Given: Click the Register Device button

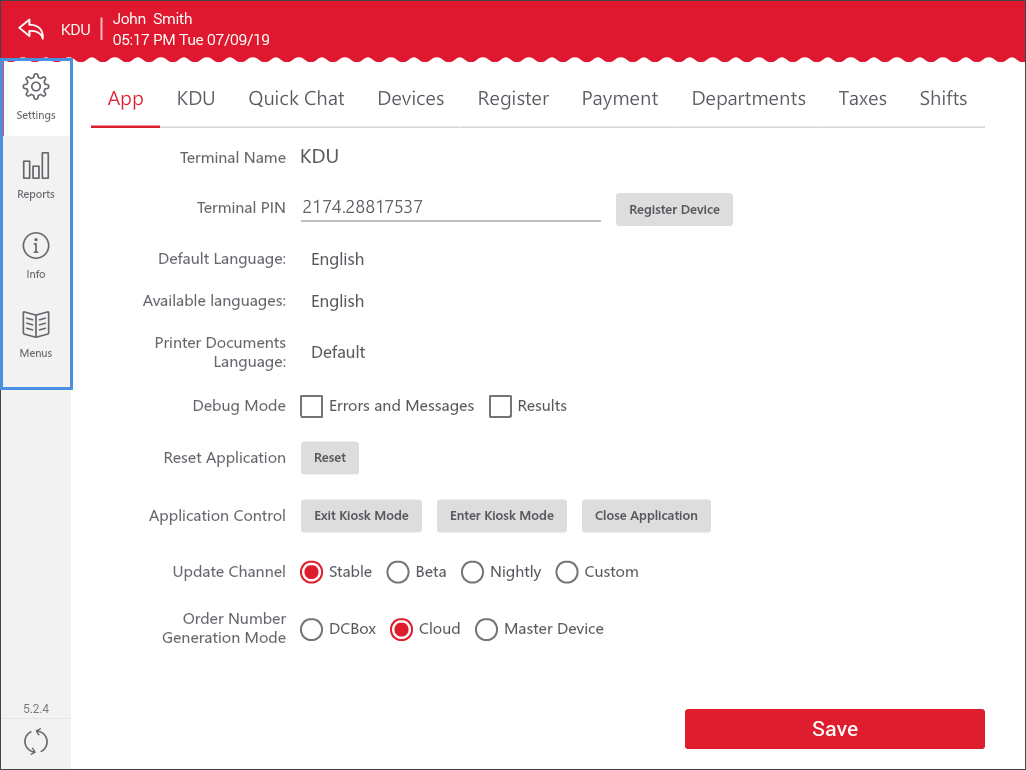Looking at the screenshot, I should click(x=674, y=209).
